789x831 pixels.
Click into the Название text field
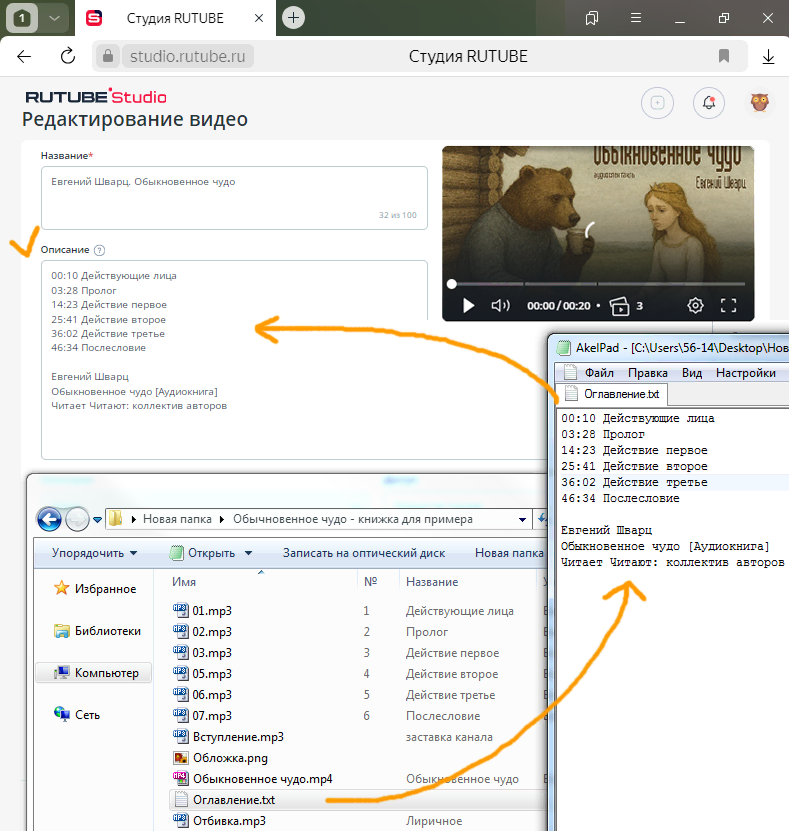point(234,197)
